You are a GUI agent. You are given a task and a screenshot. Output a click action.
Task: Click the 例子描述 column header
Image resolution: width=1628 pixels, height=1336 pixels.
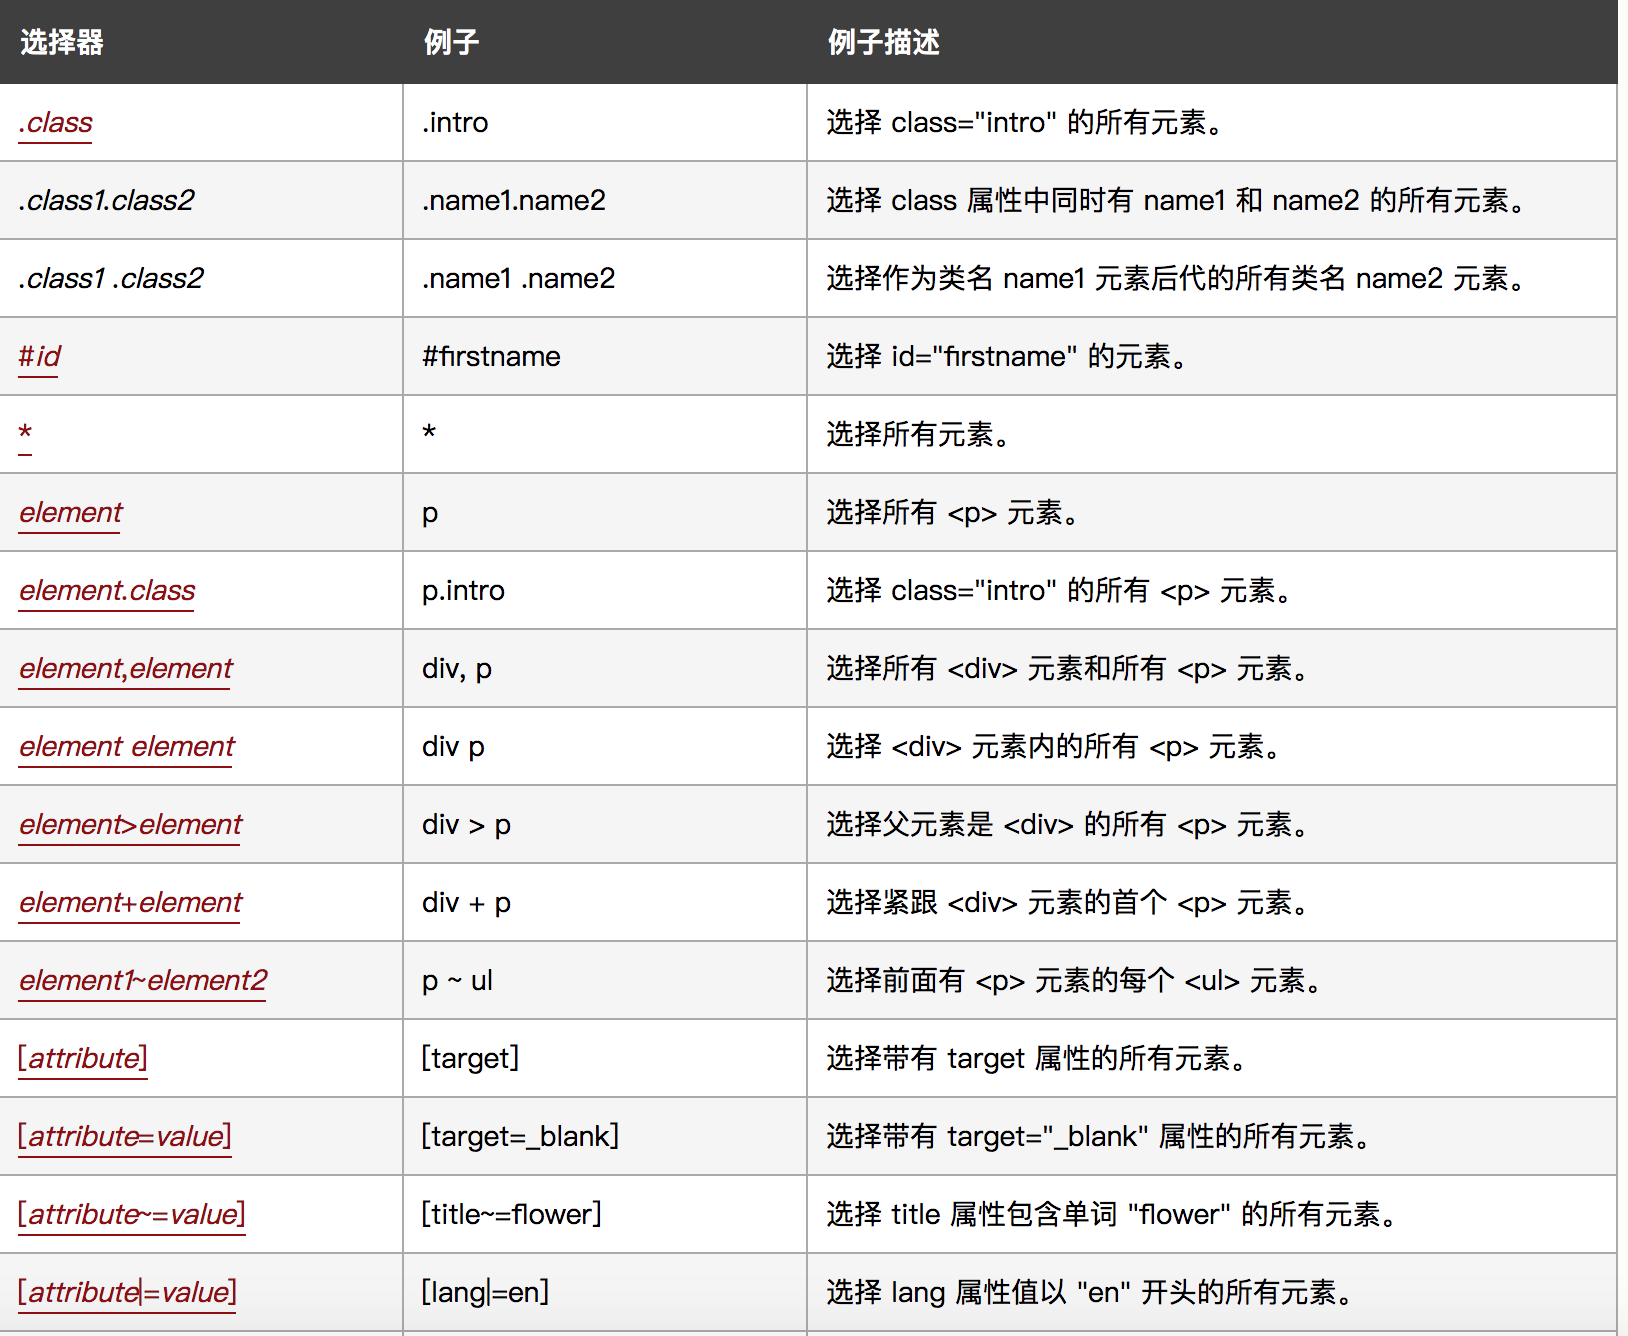[x=883, y=42]
